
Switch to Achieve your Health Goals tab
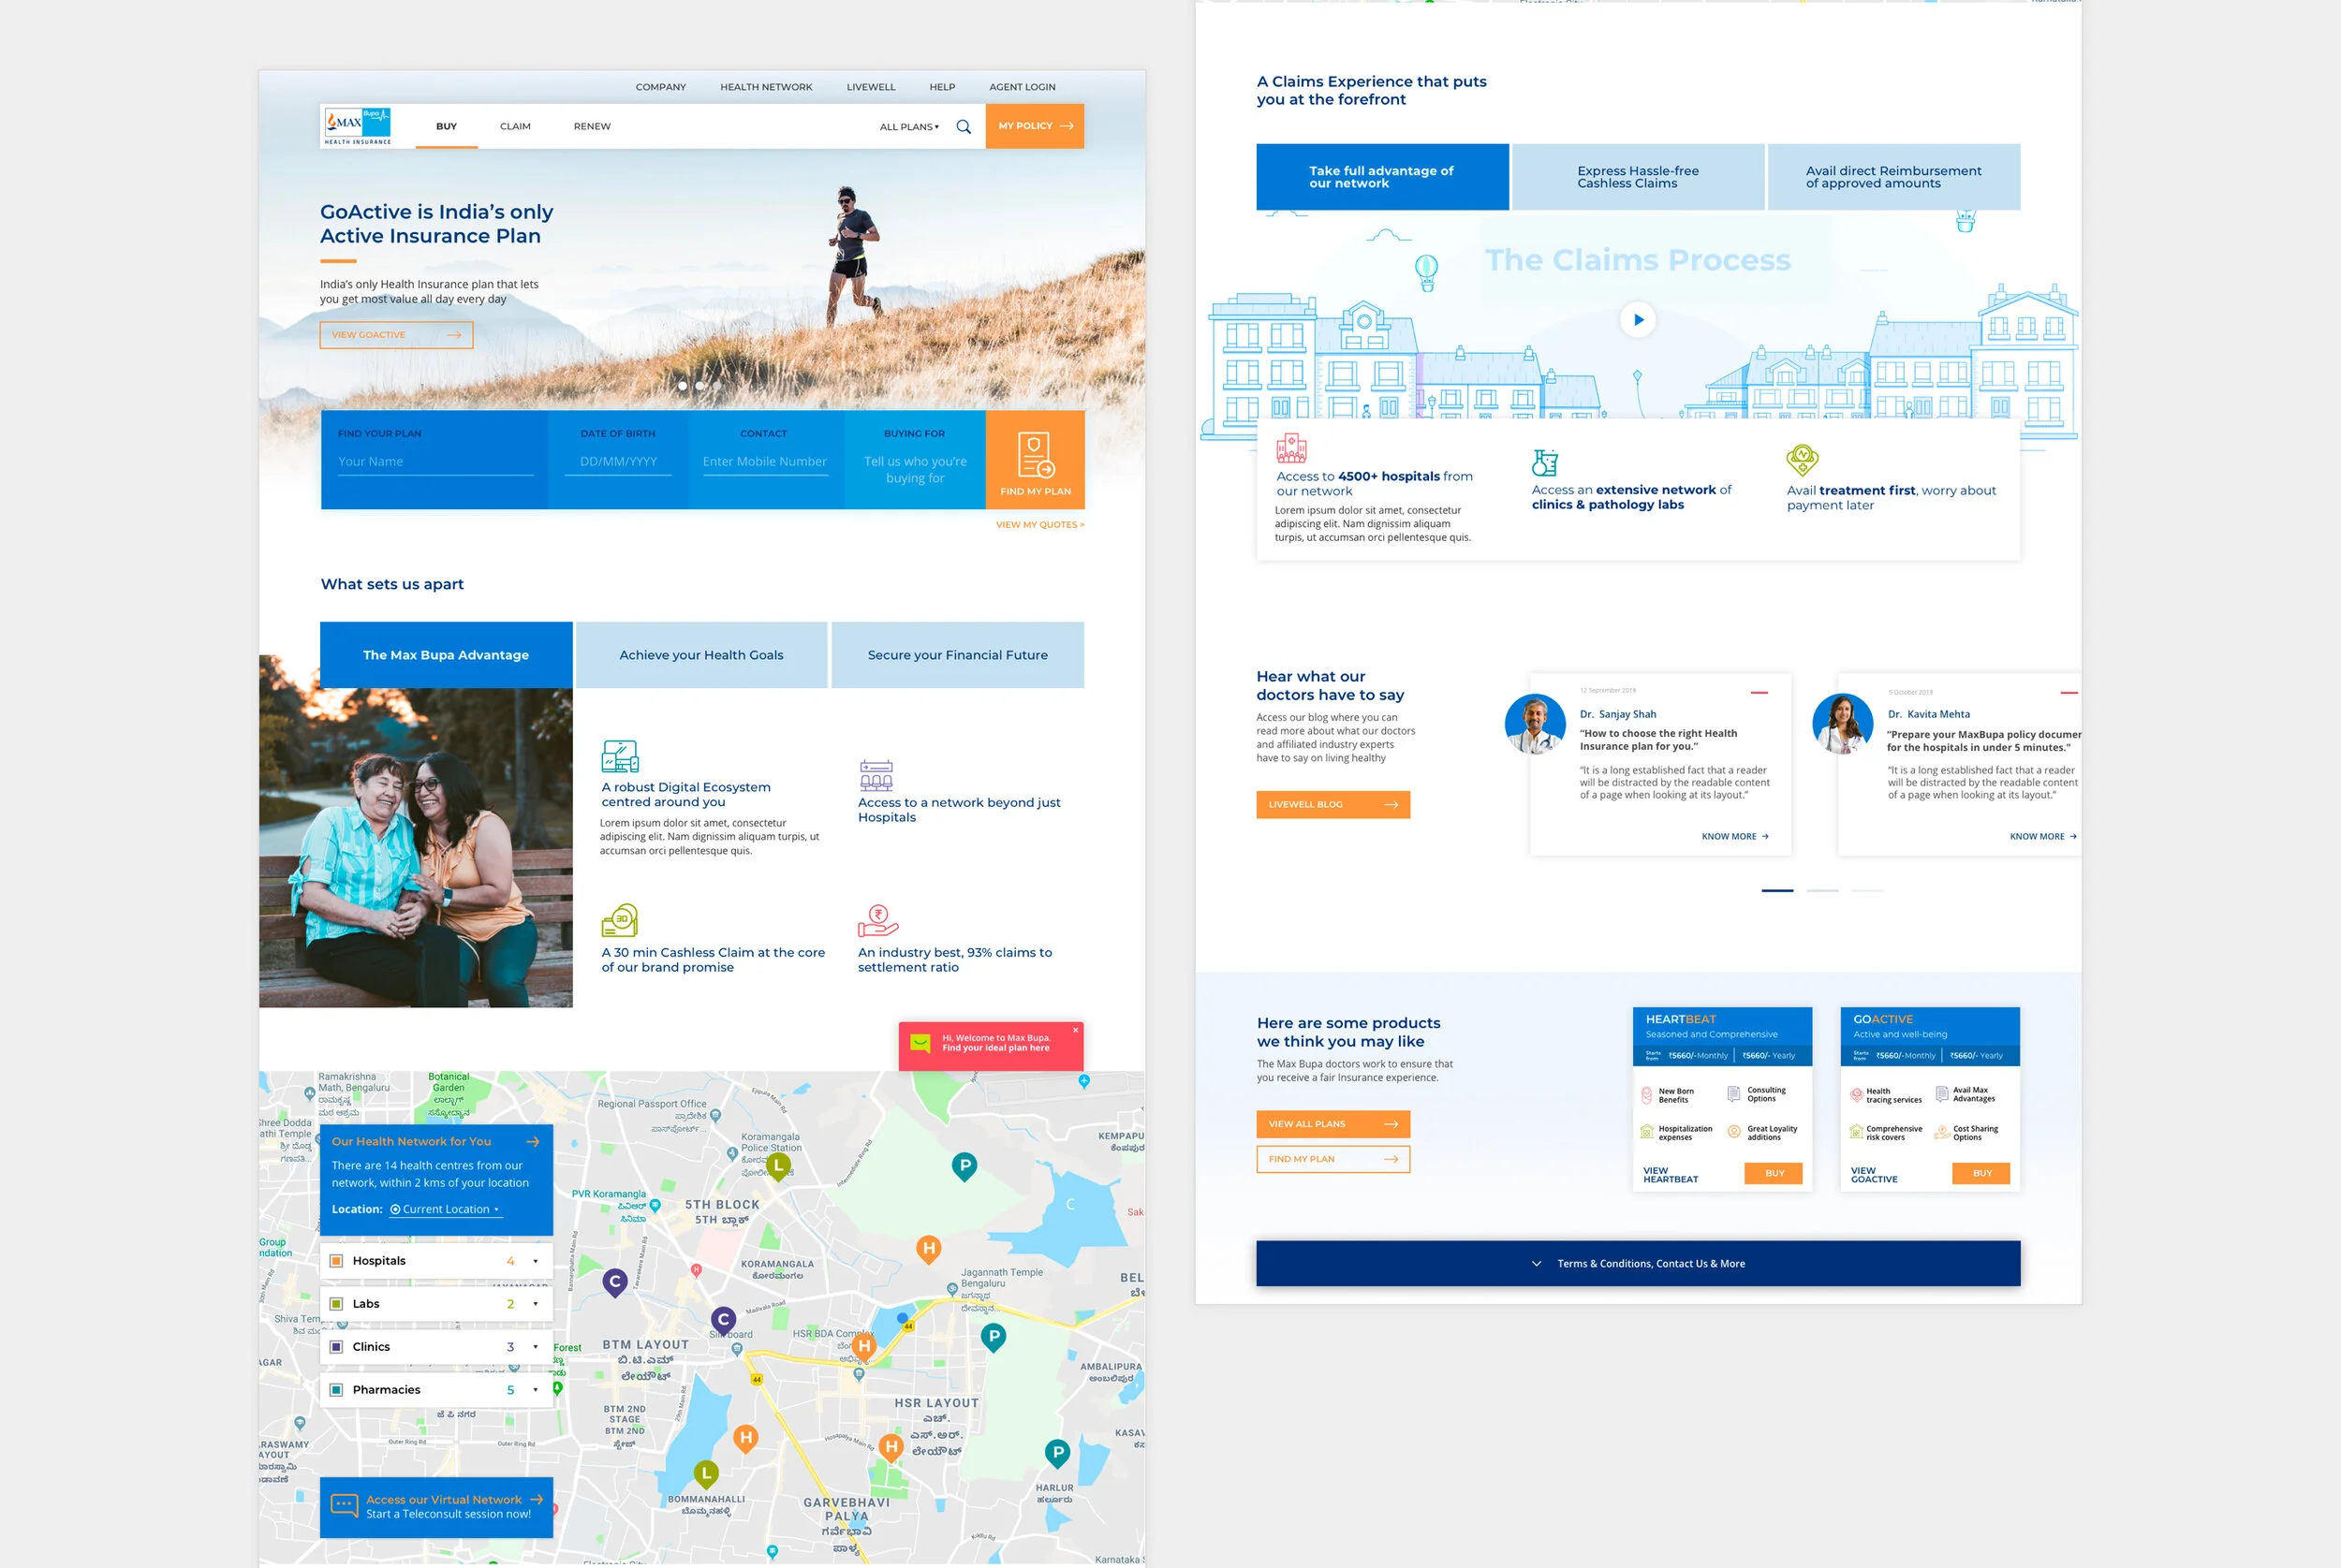point(701,655)
